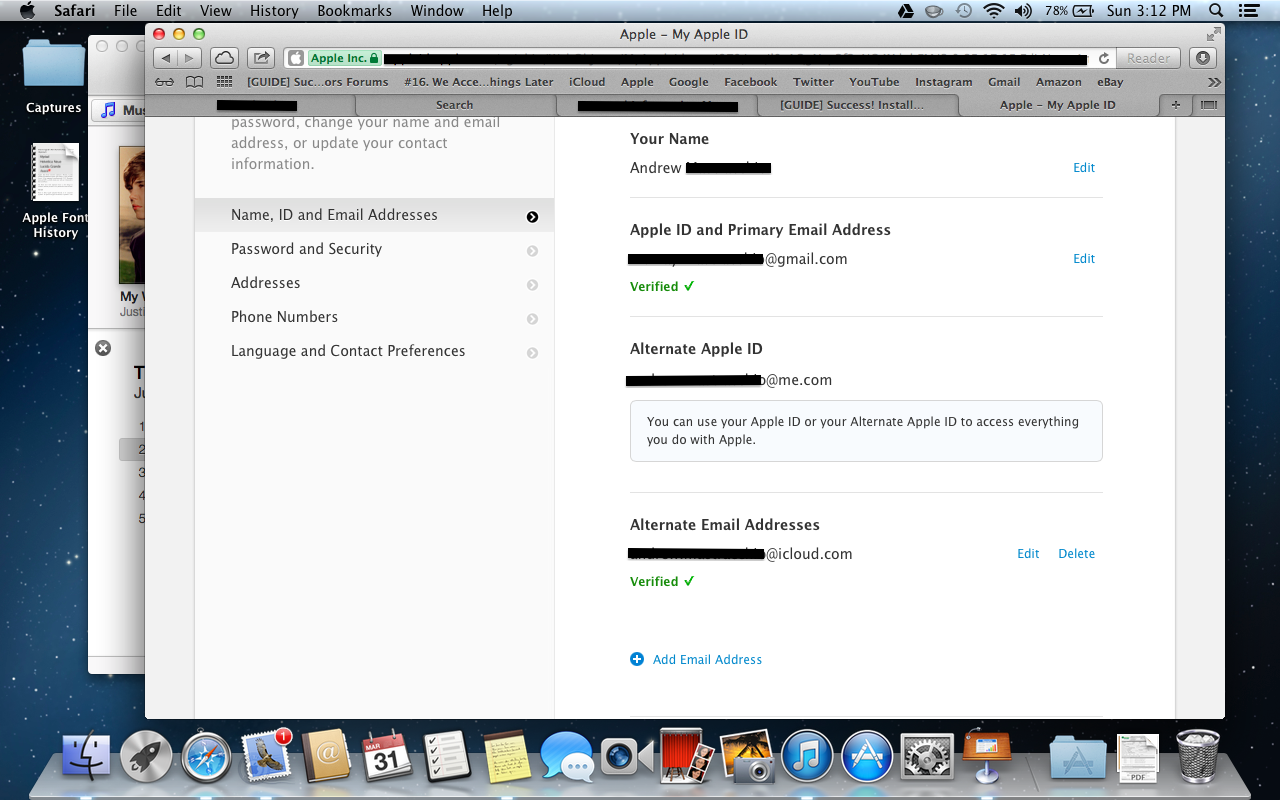
Task: Open the Addresses section
Action: pos(374,283)
